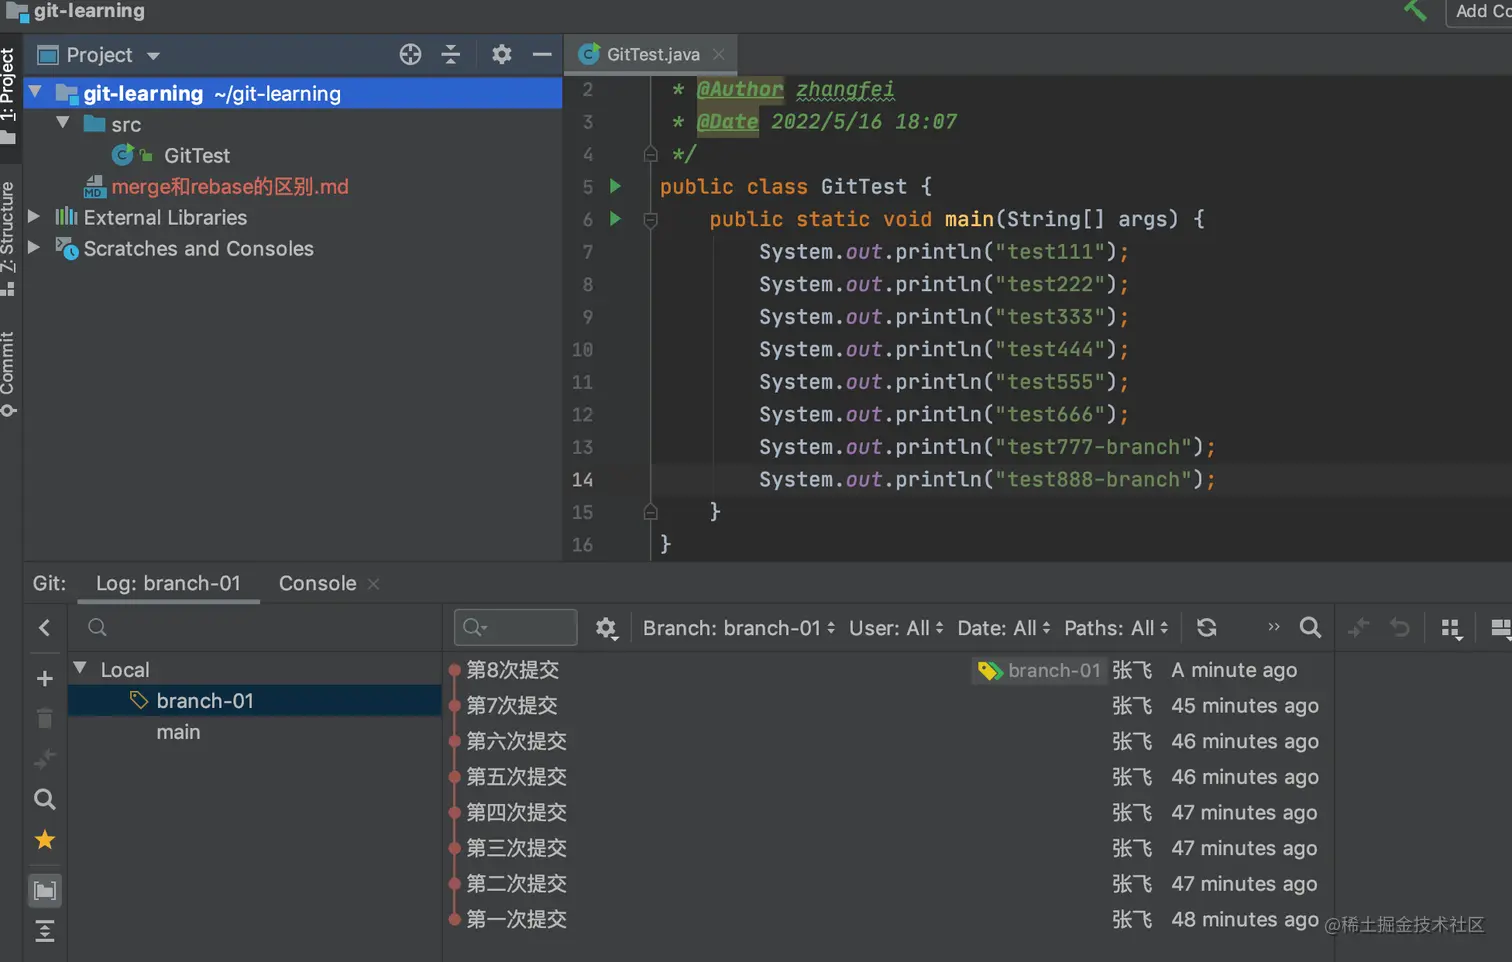The width and height of the screenshot is (1512, 962).
Task: Select the main branch in the list
Action: pos(178,732)
